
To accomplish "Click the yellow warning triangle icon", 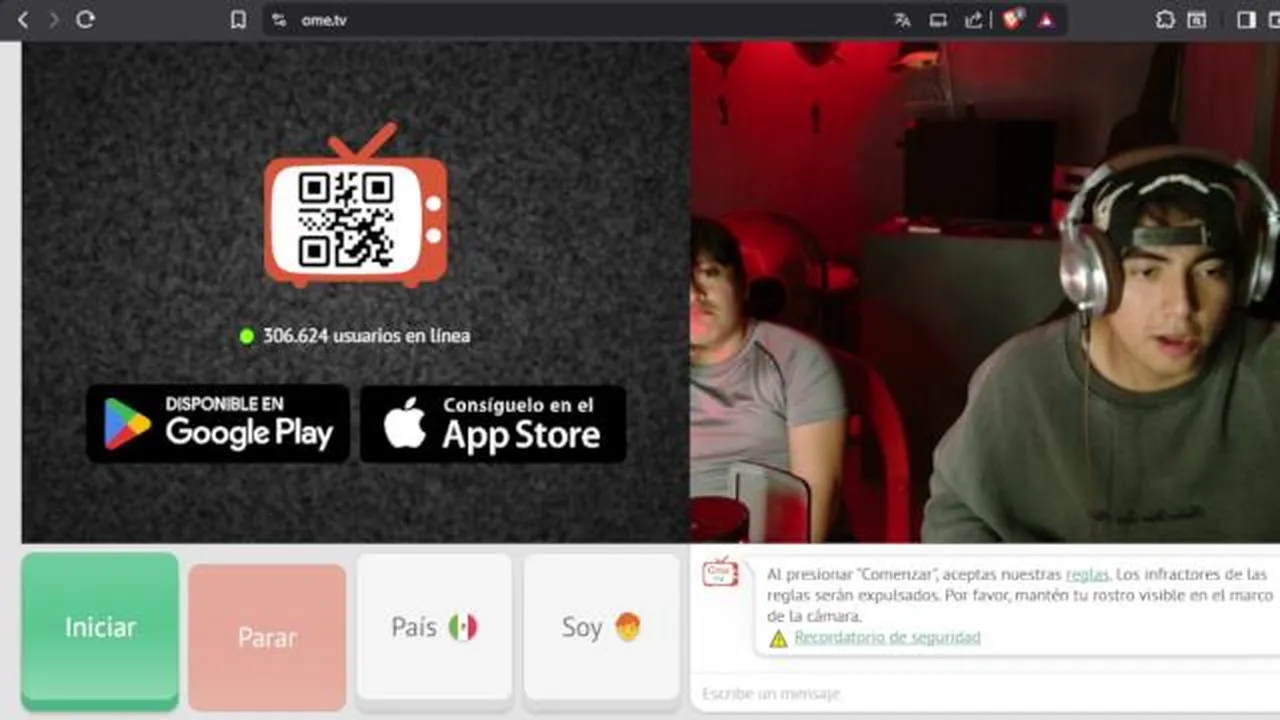I will (x=778, y=638).
